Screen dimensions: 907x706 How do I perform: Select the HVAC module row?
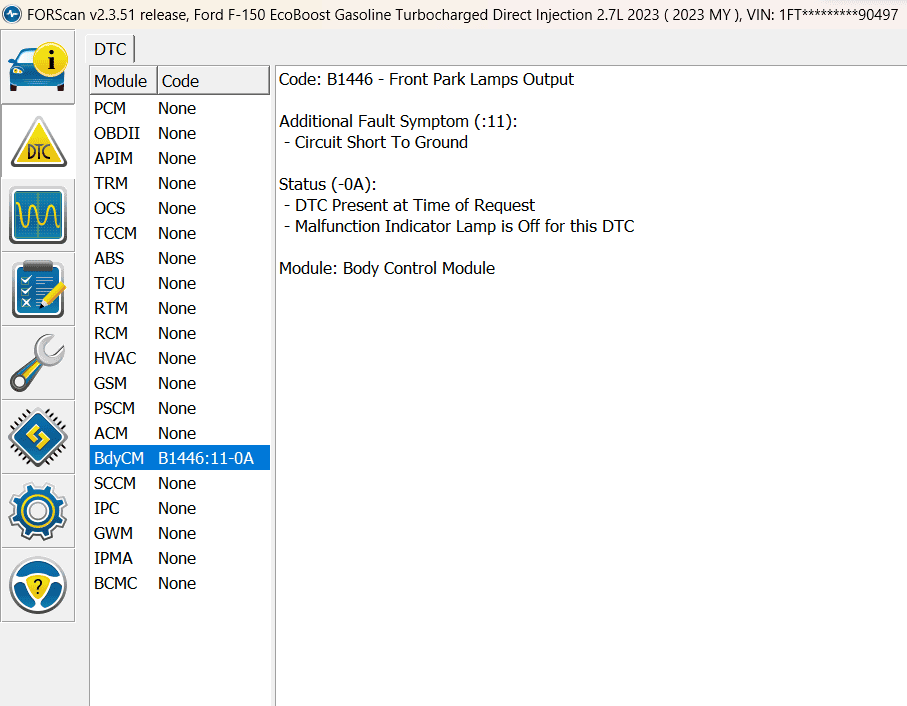click(x=150, y=358)
